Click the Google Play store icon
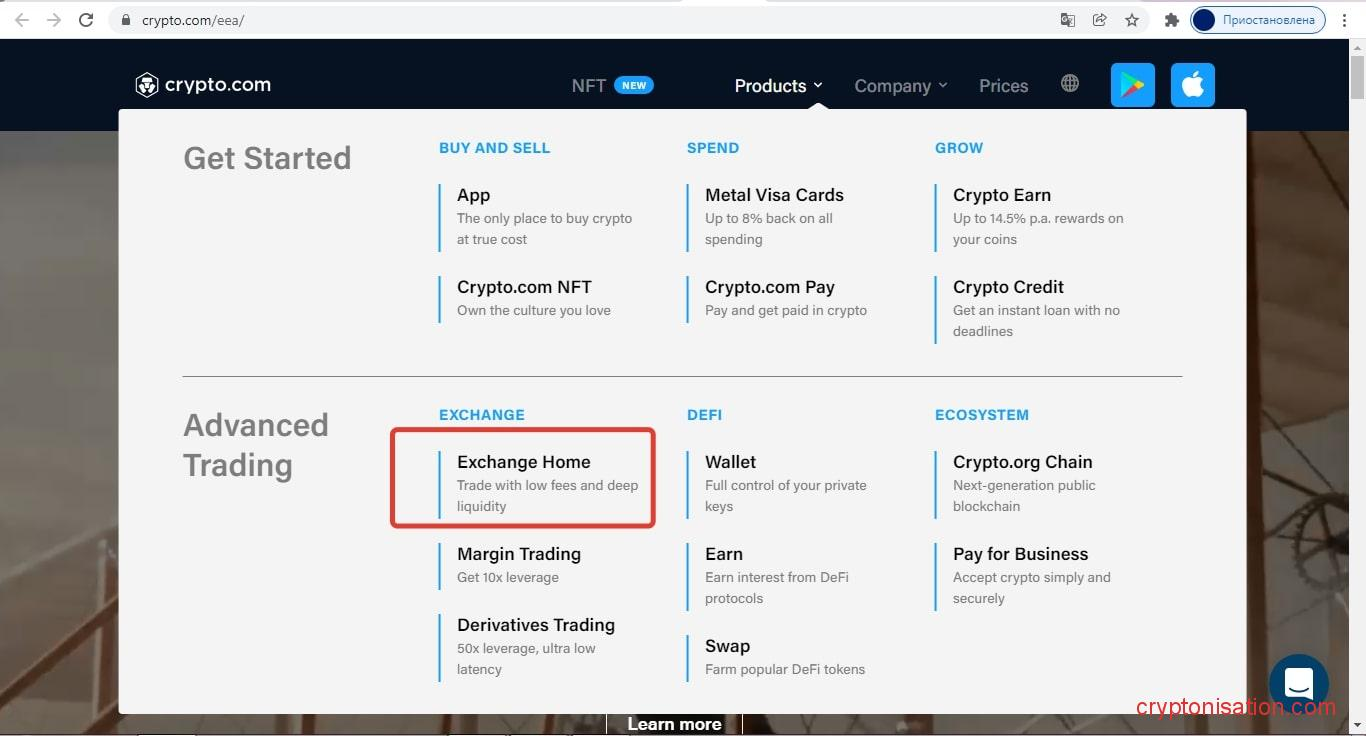Image resolution: width=1366 pixels, height=736 pixels. tap(1132, 86)
